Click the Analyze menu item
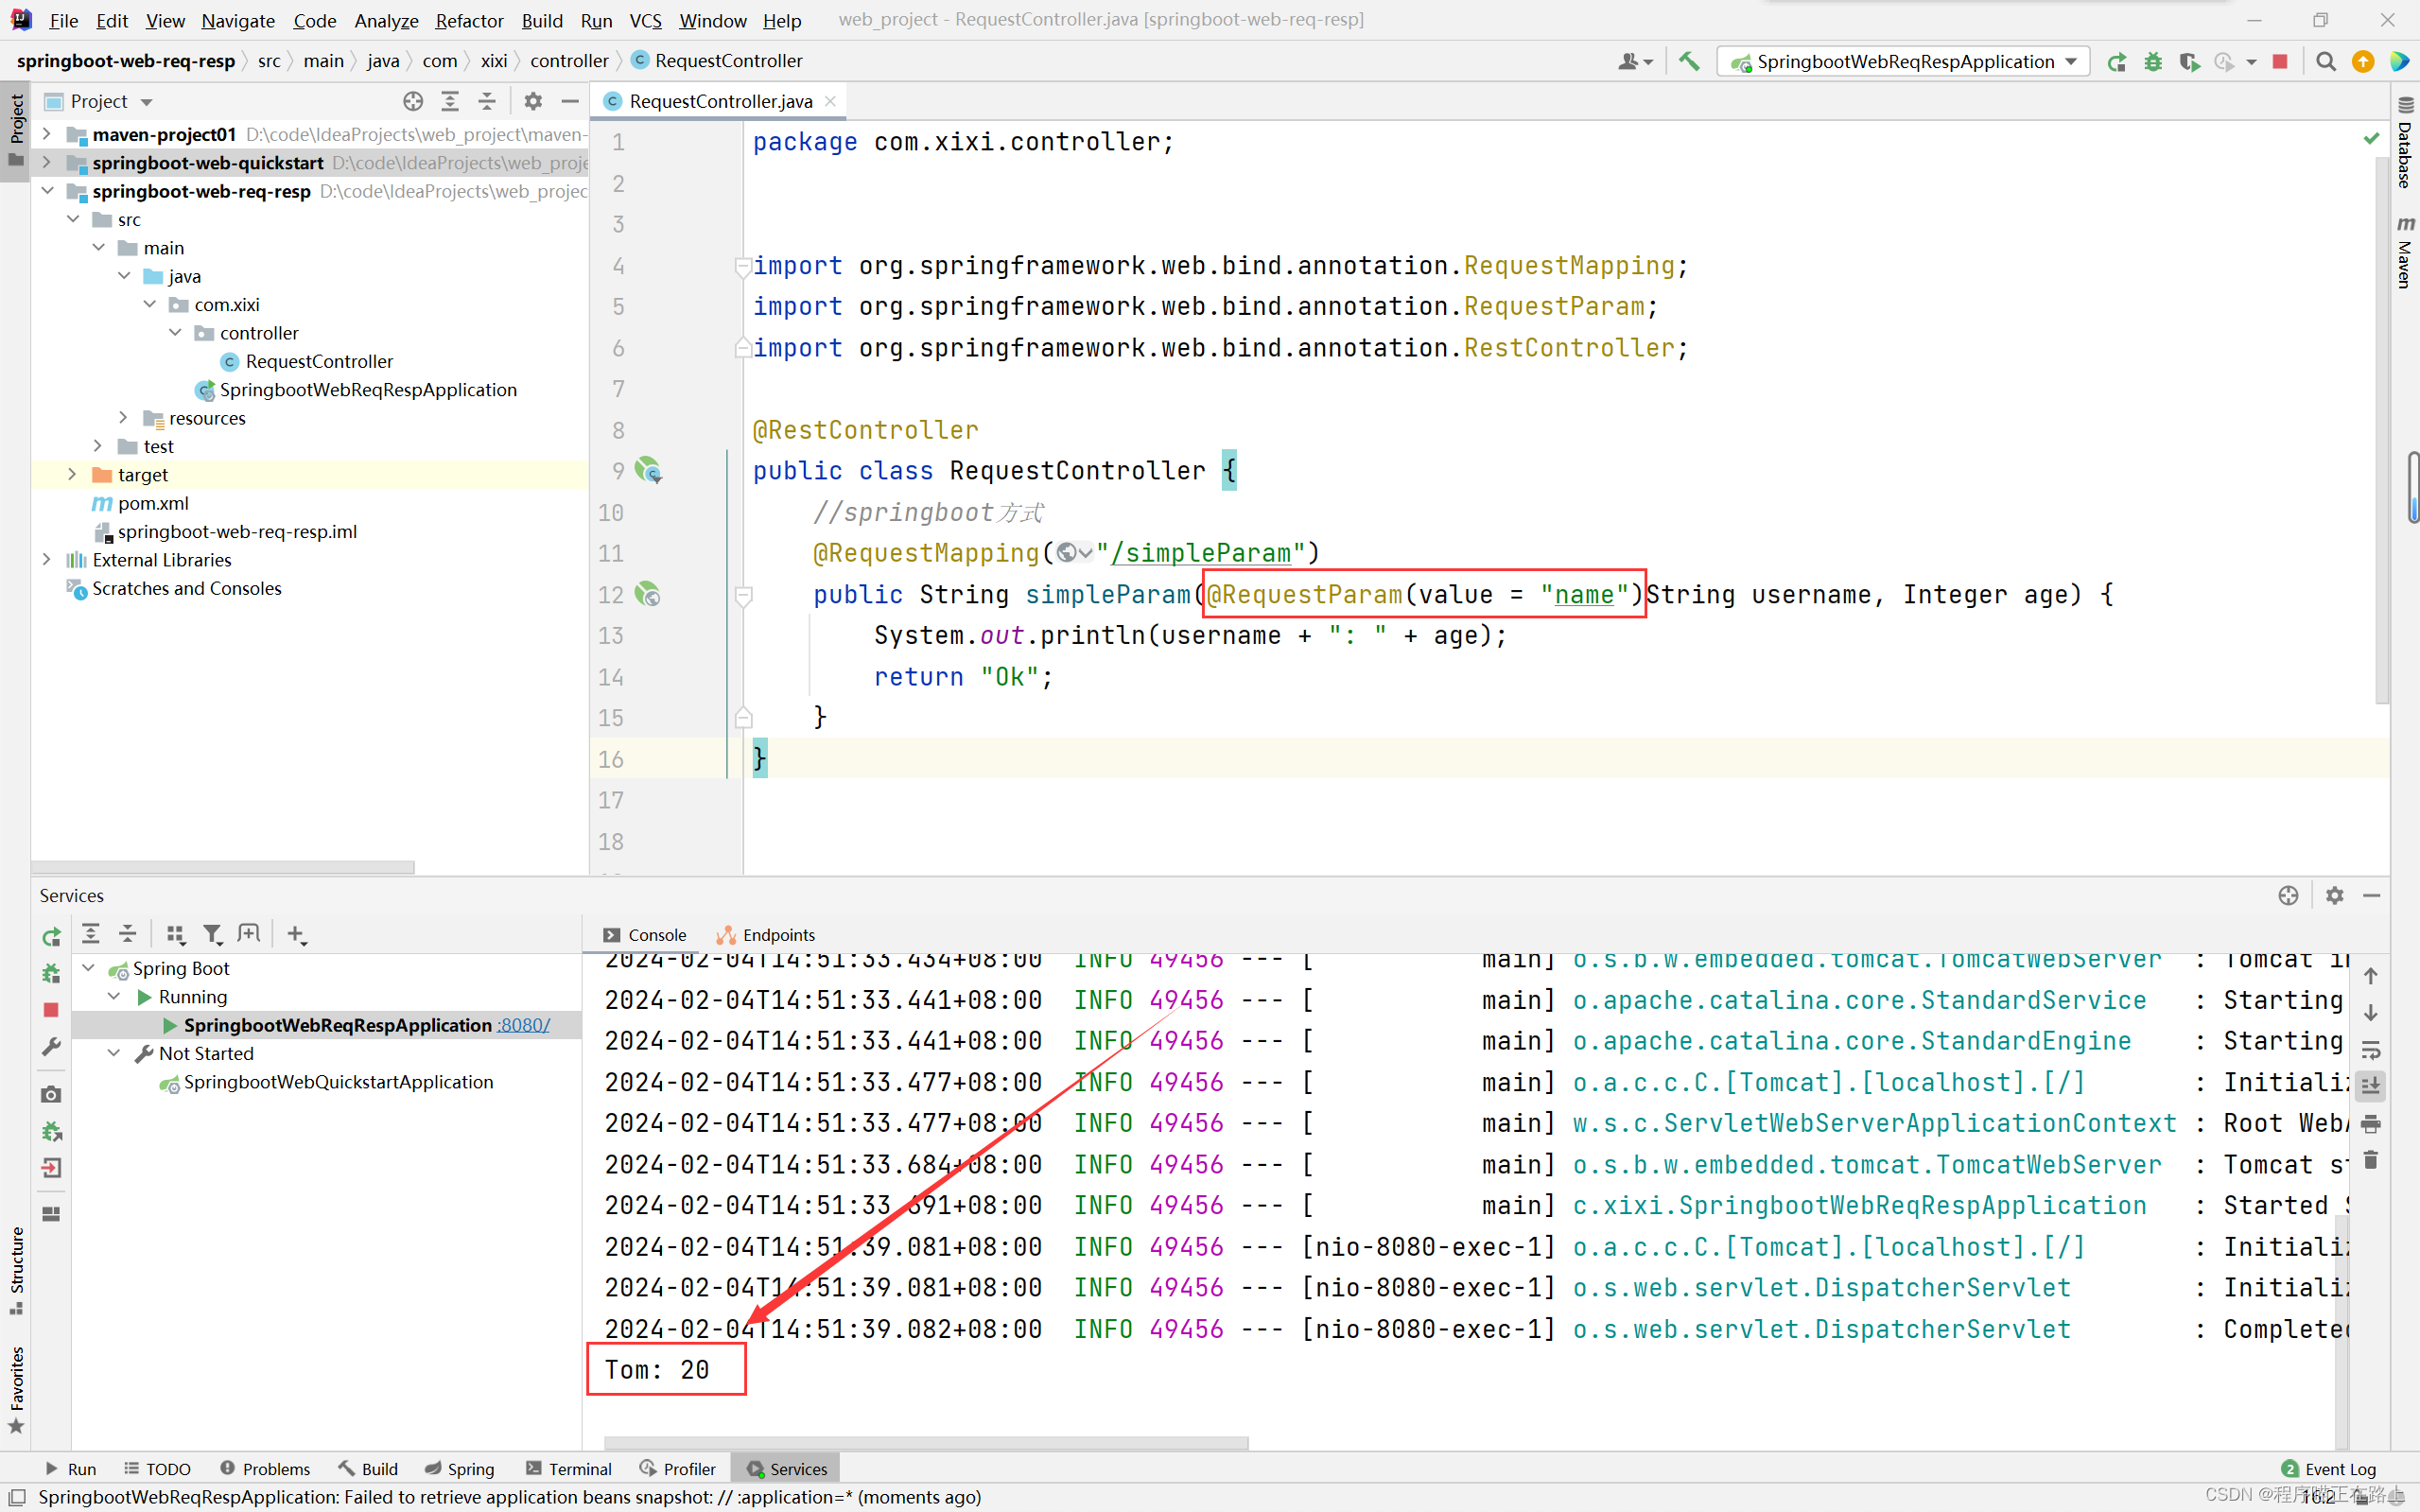Viewport: 2420px width, 1512px height. 385,17
